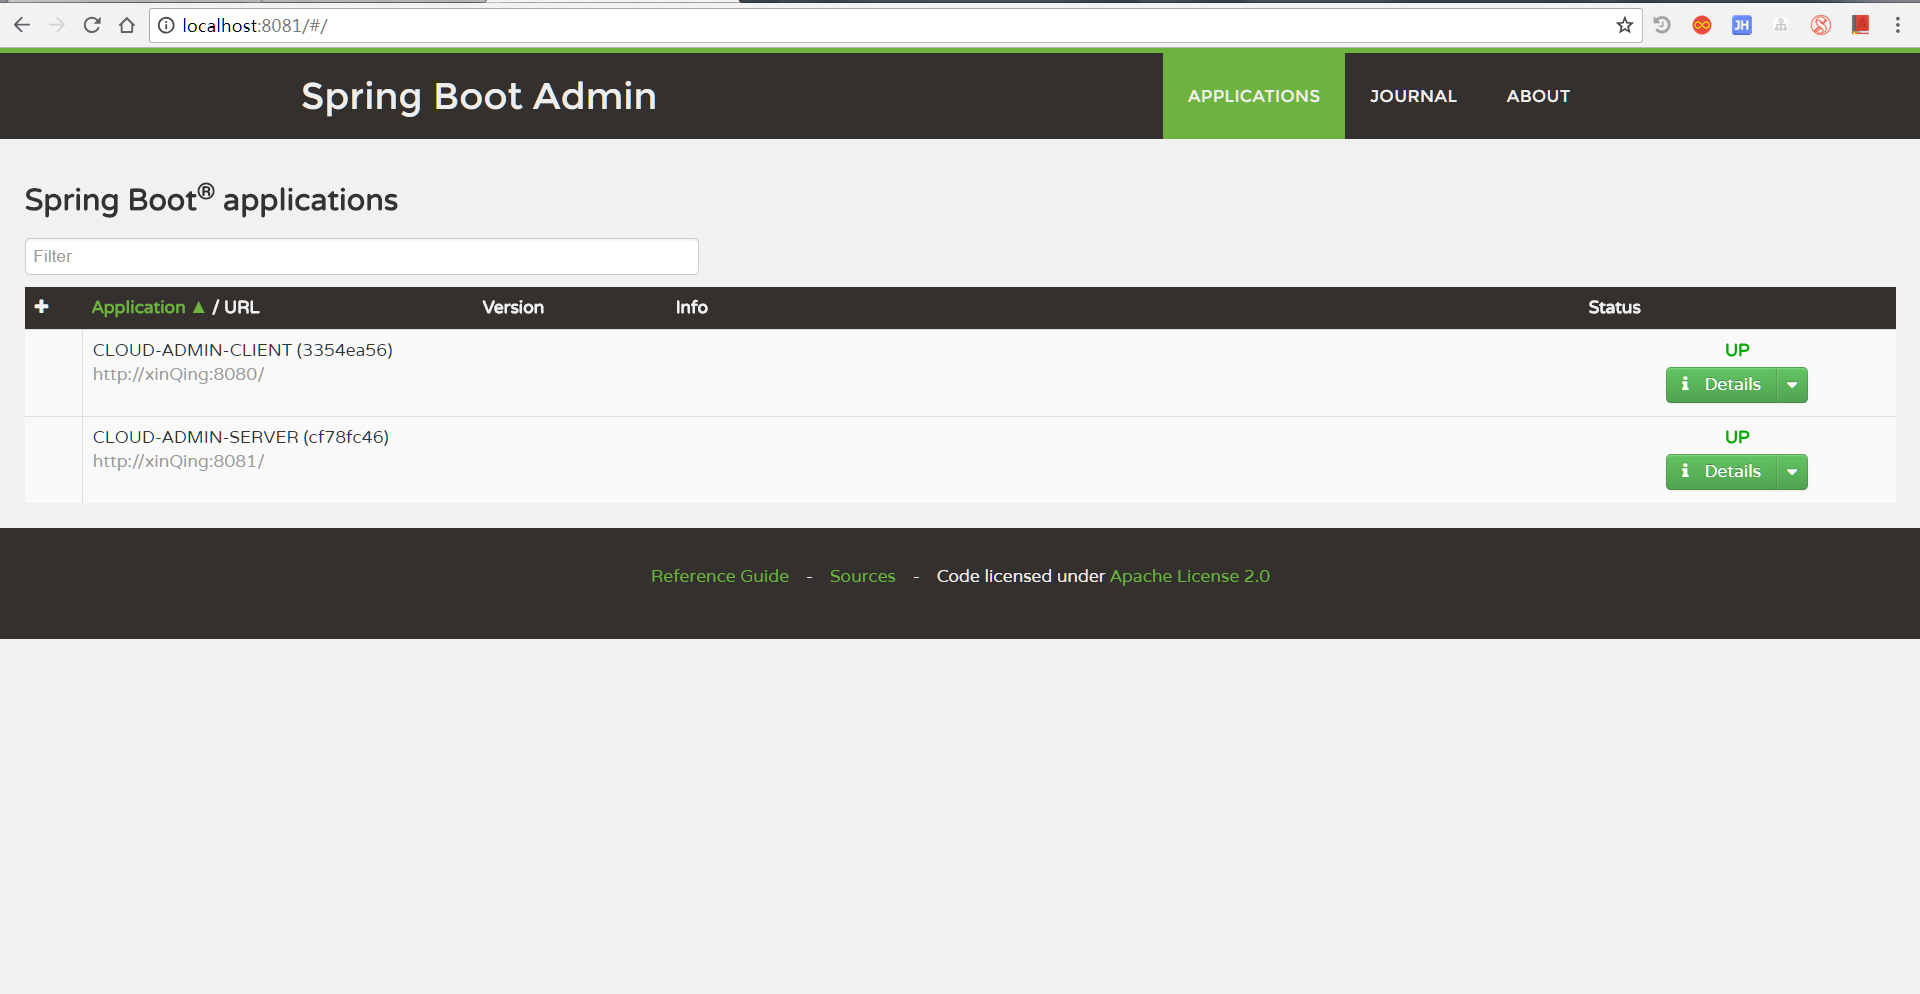Click the Spring Boot Admin title
The height and width of the screenshot is (994, 1920).
click(479, 97)
